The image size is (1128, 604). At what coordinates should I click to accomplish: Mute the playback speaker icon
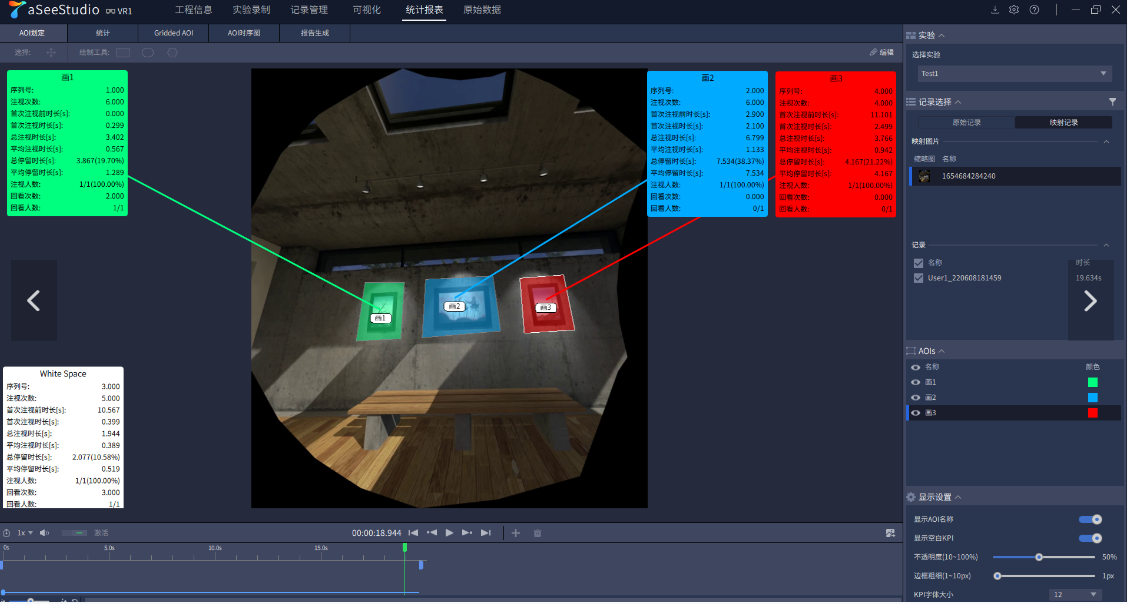[45, 533]
